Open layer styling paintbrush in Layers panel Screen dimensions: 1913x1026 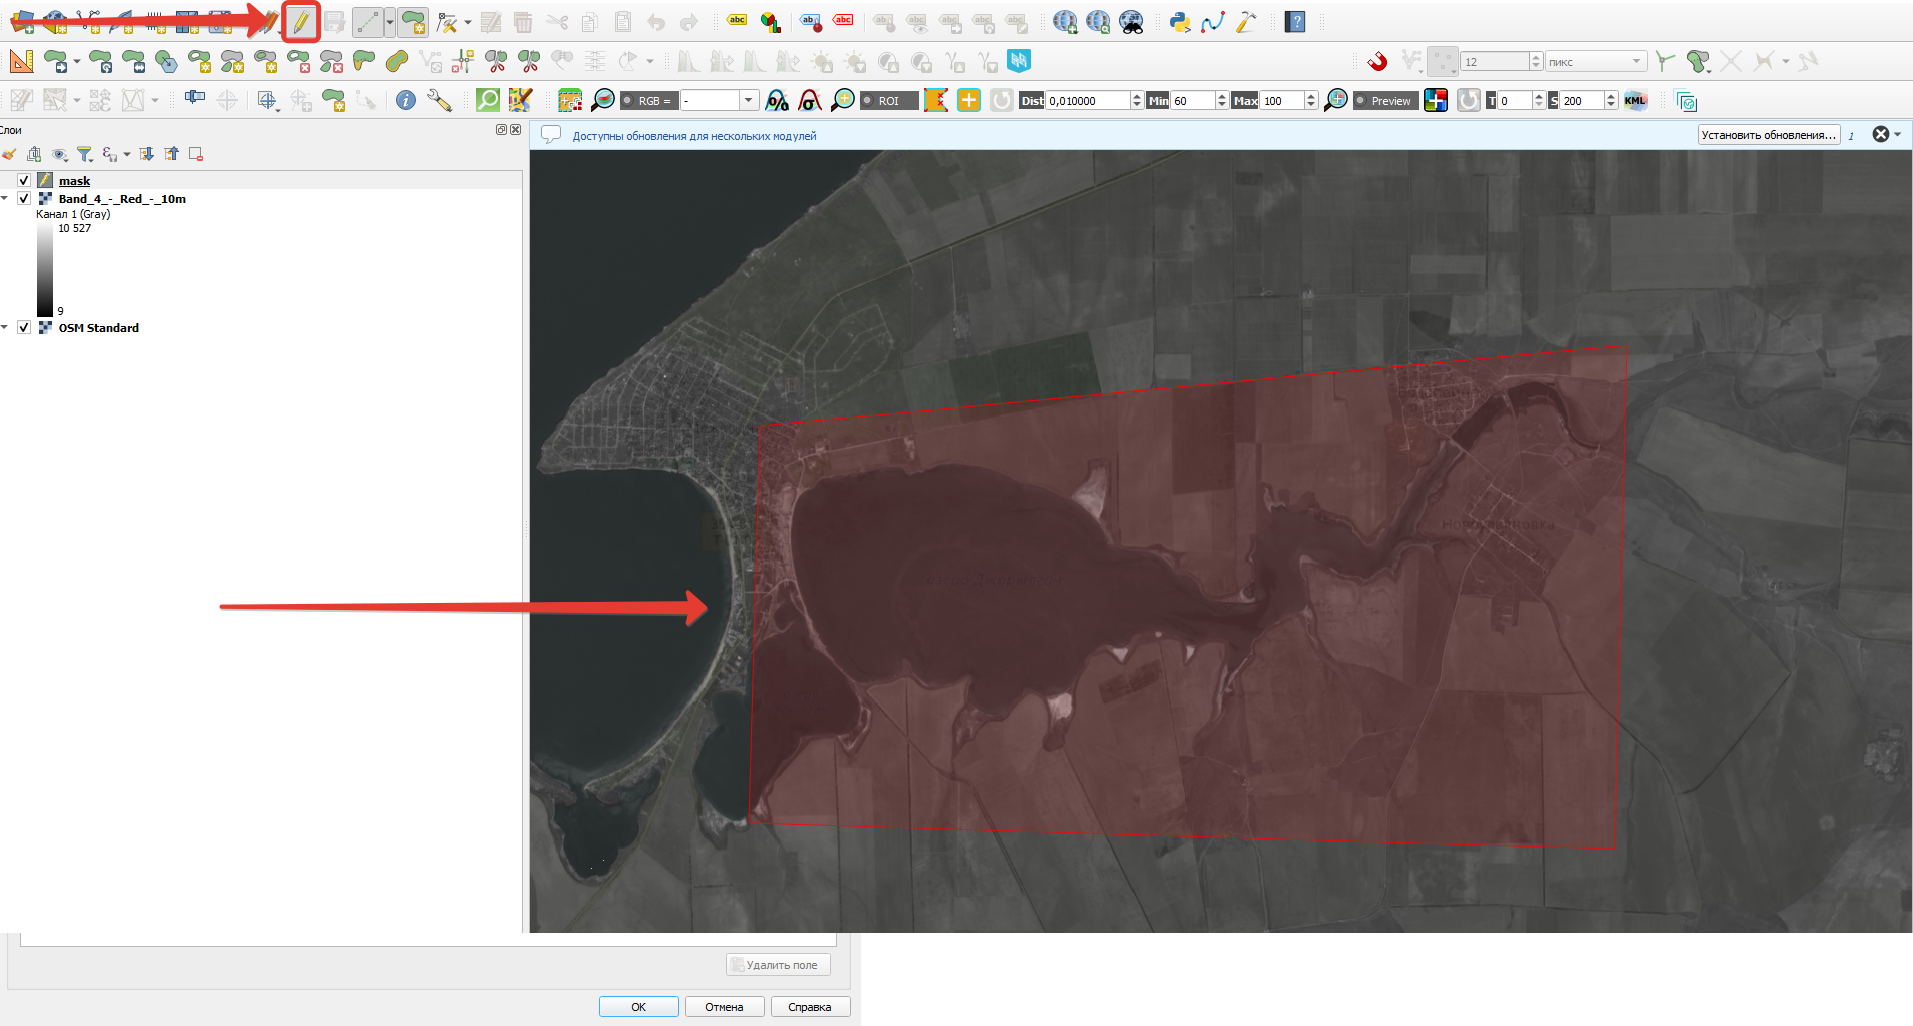(x=9, y=154)
